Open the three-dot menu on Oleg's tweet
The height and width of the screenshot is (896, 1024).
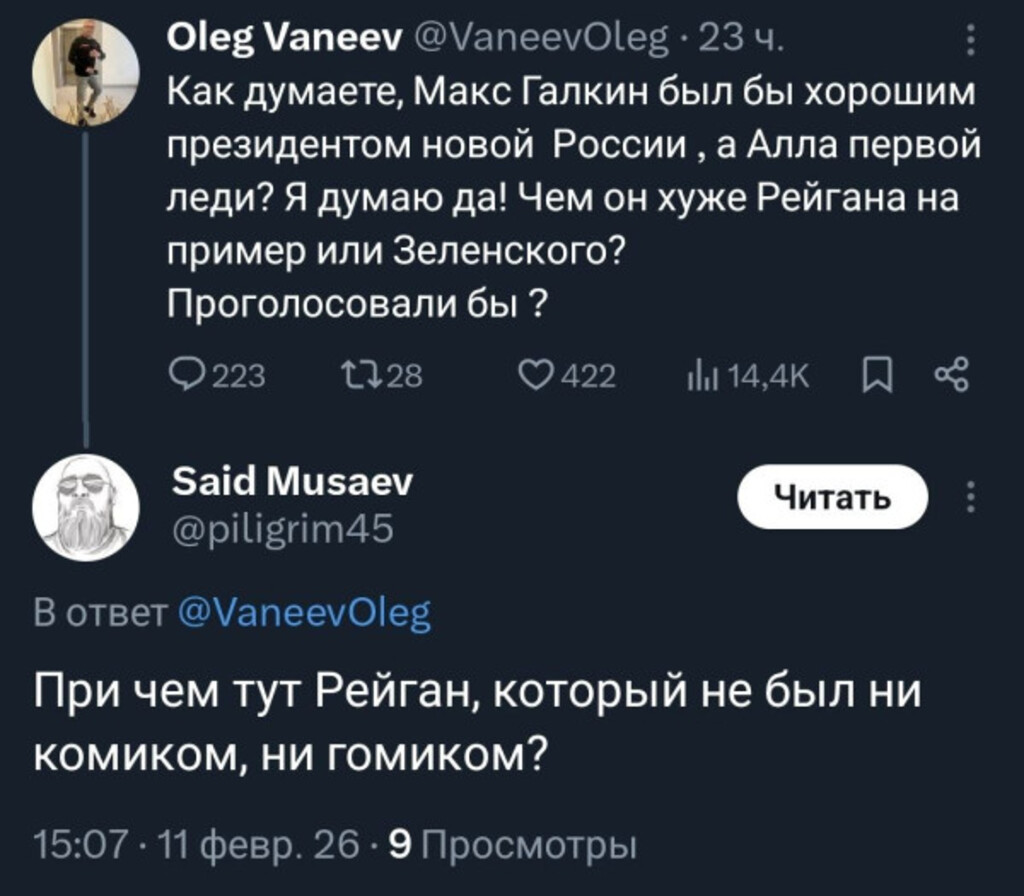click(x=968, y=42)
